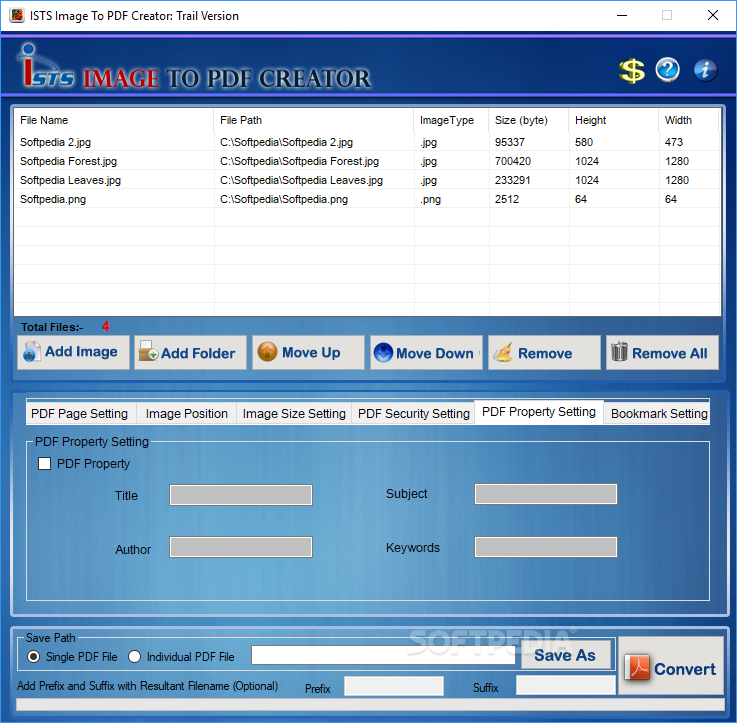The image size is (737, 723).
Task: Sort by Size (byte) column header
Action: pos(529,120)
